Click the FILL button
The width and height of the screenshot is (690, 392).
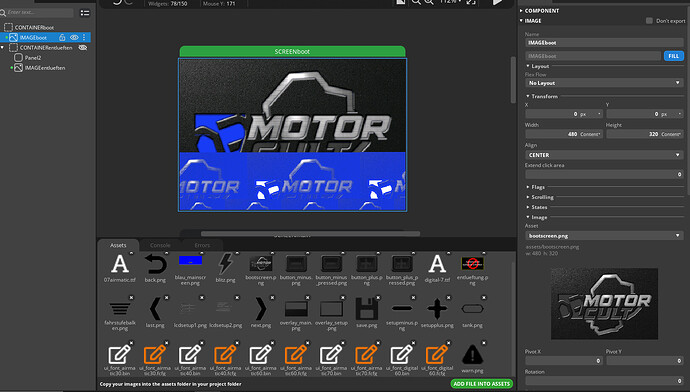tap(673, 56)
